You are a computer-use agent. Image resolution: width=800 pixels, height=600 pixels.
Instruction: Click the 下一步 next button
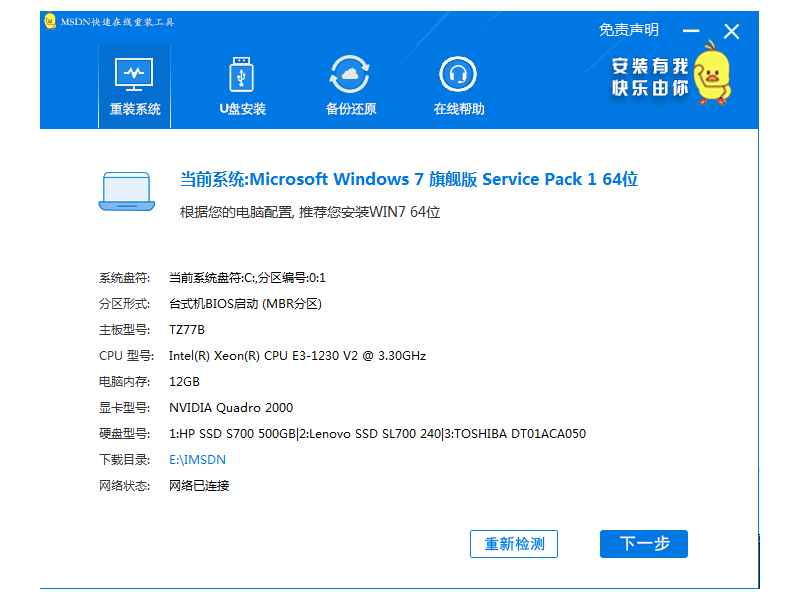pos(643,544)
